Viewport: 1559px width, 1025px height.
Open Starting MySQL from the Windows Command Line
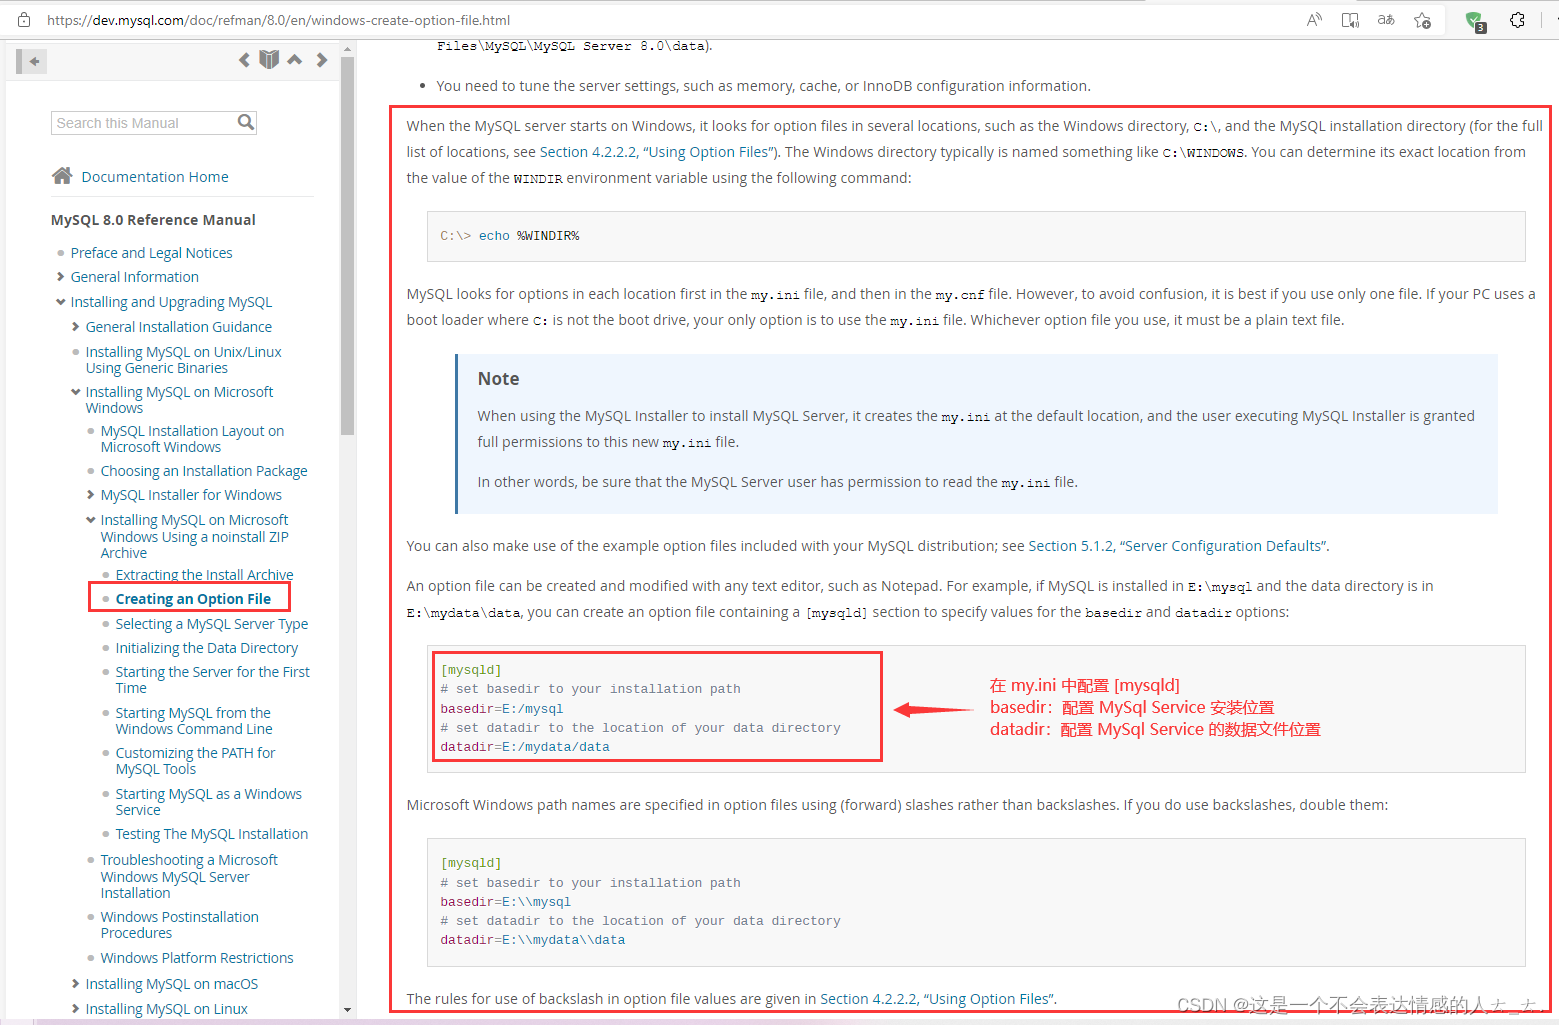pos(194,721)
